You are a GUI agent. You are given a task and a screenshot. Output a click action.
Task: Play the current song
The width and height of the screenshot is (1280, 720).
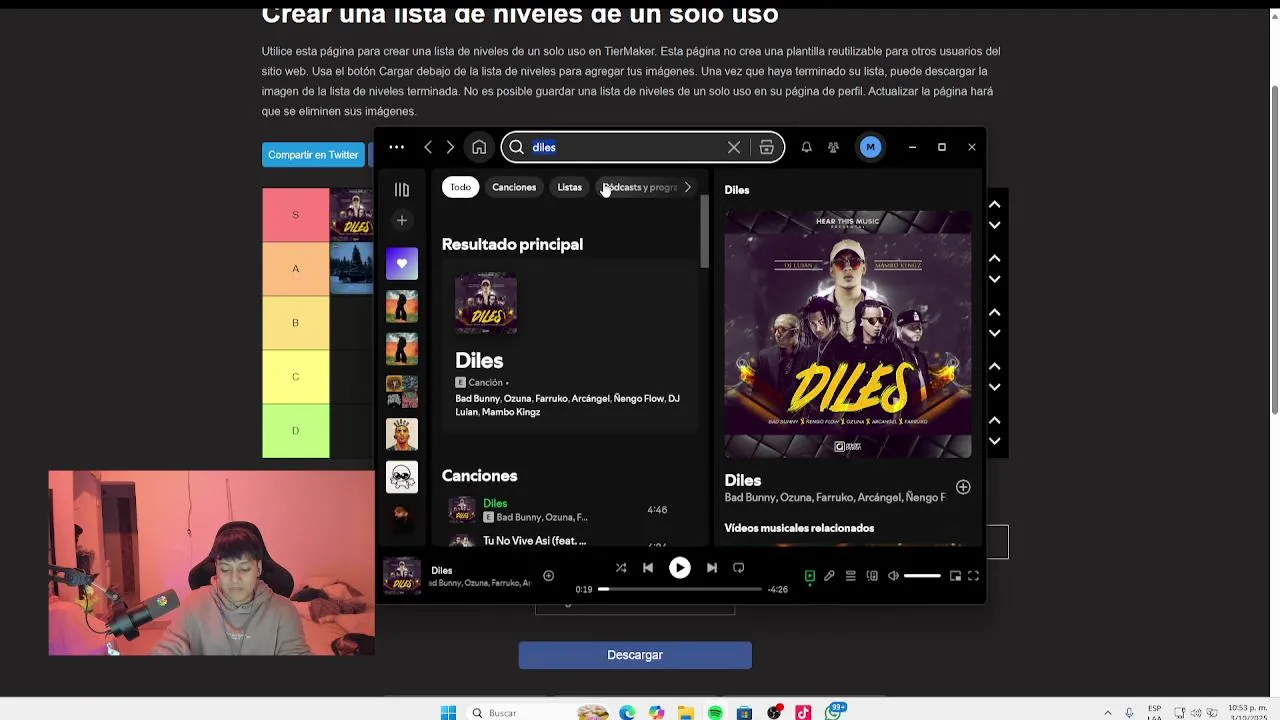tap(679, 568)
